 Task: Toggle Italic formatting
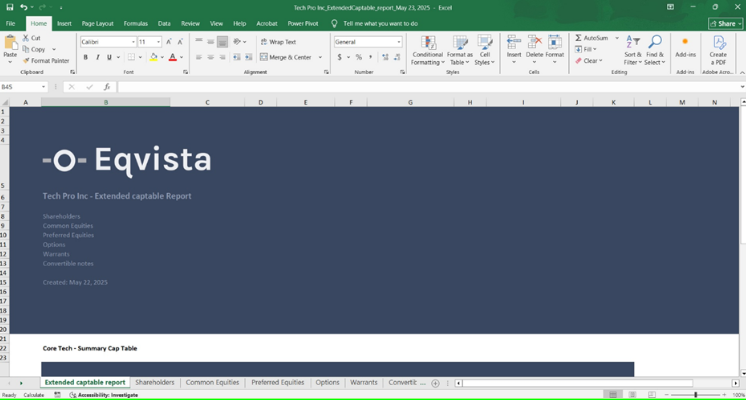pyautogui.click(x=98, y=57)
